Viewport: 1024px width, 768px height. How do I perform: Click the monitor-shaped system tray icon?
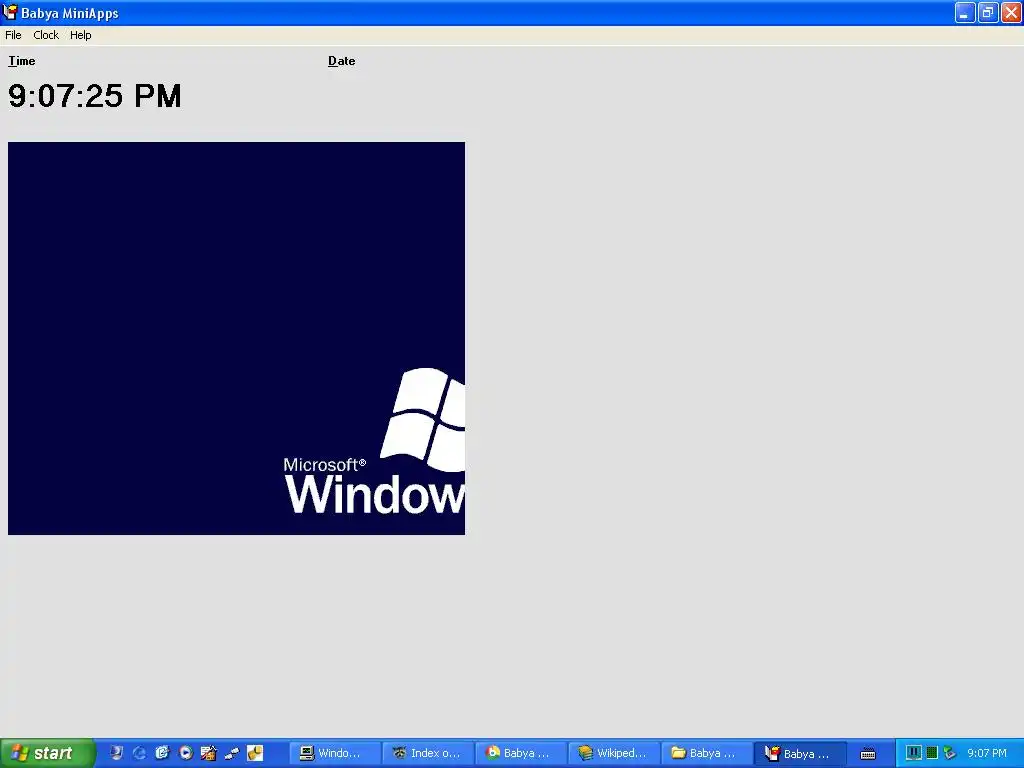(x=914, y=753)
